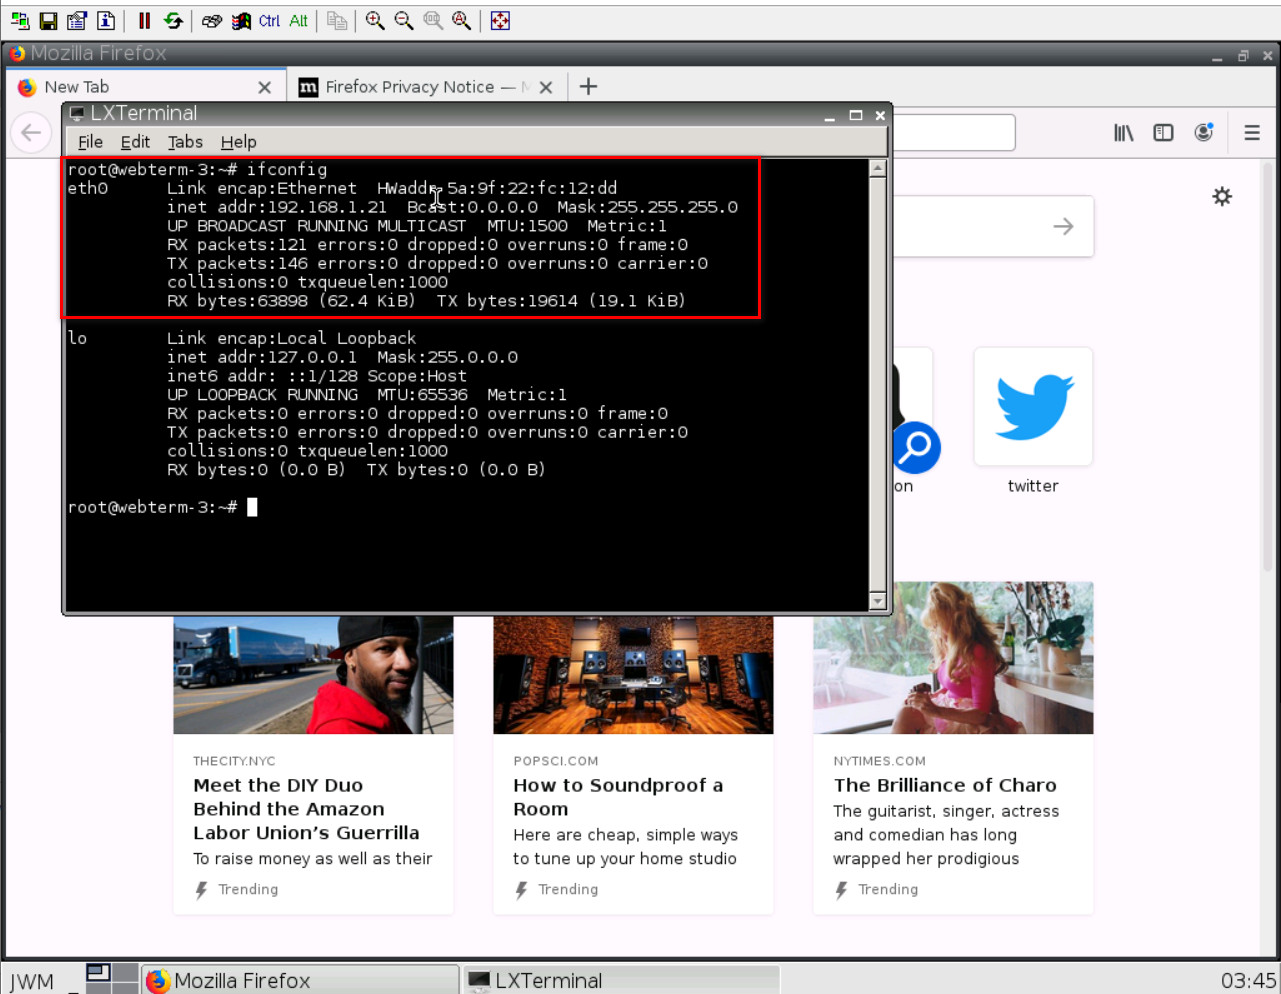Open the Tabs menu in LXTerminal
The width and height of the screenshot is (1281, 994).
(185, 141)
